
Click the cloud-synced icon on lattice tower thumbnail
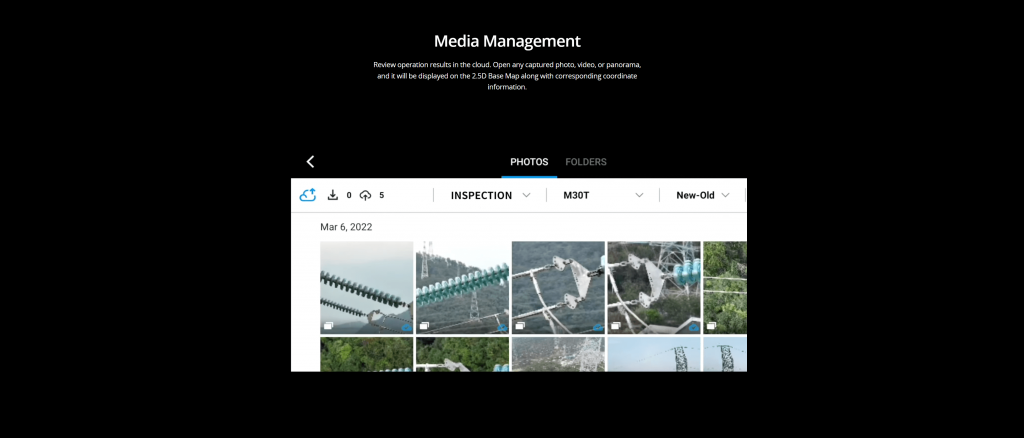click(694, 327)
